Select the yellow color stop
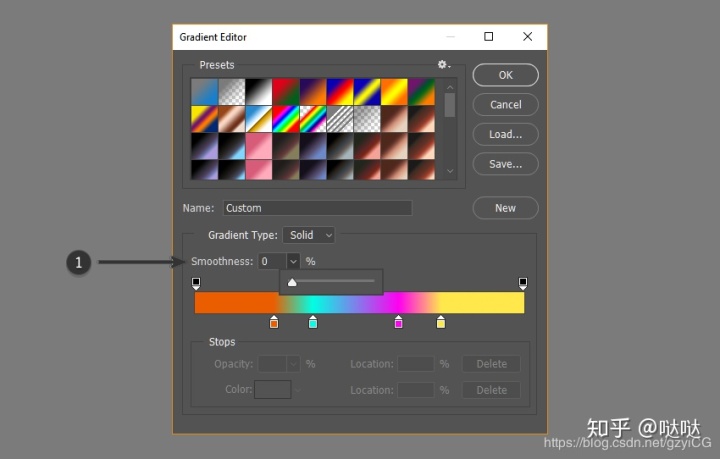Viewport: 720px width, 459px height. 440,322
